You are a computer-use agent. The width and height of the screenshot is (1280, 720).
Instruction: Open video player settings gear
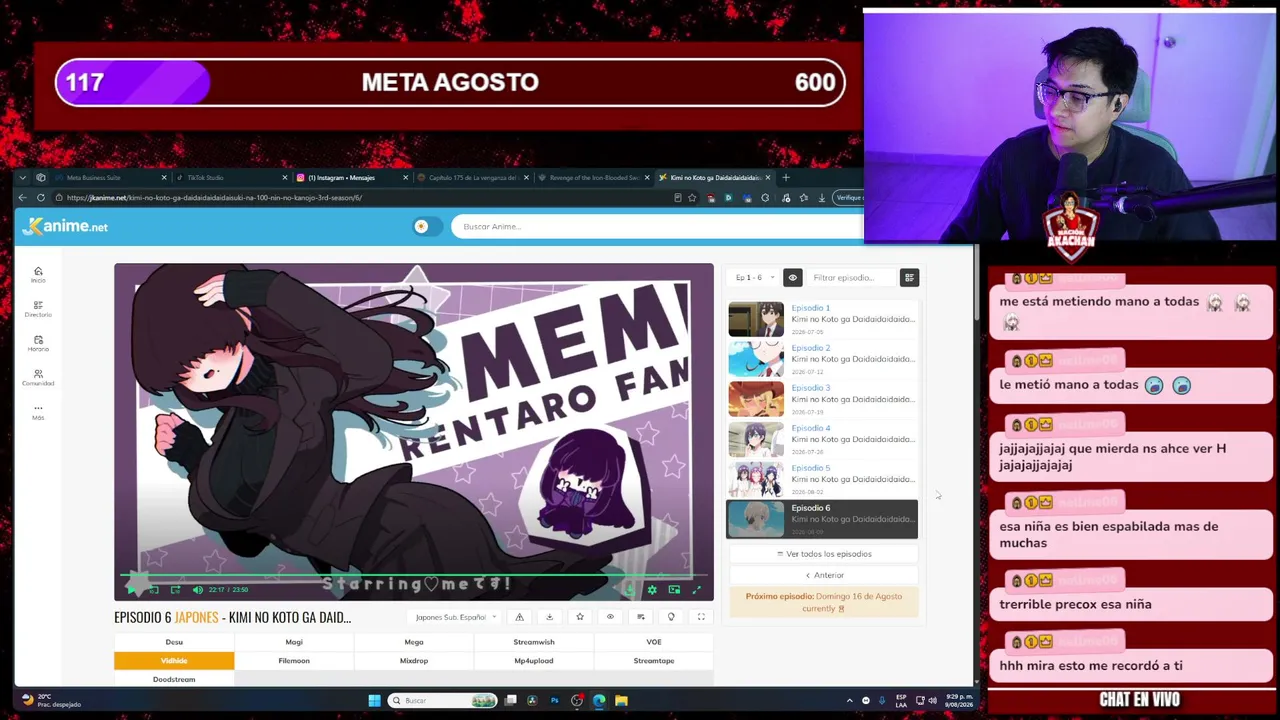pos(652,589)
